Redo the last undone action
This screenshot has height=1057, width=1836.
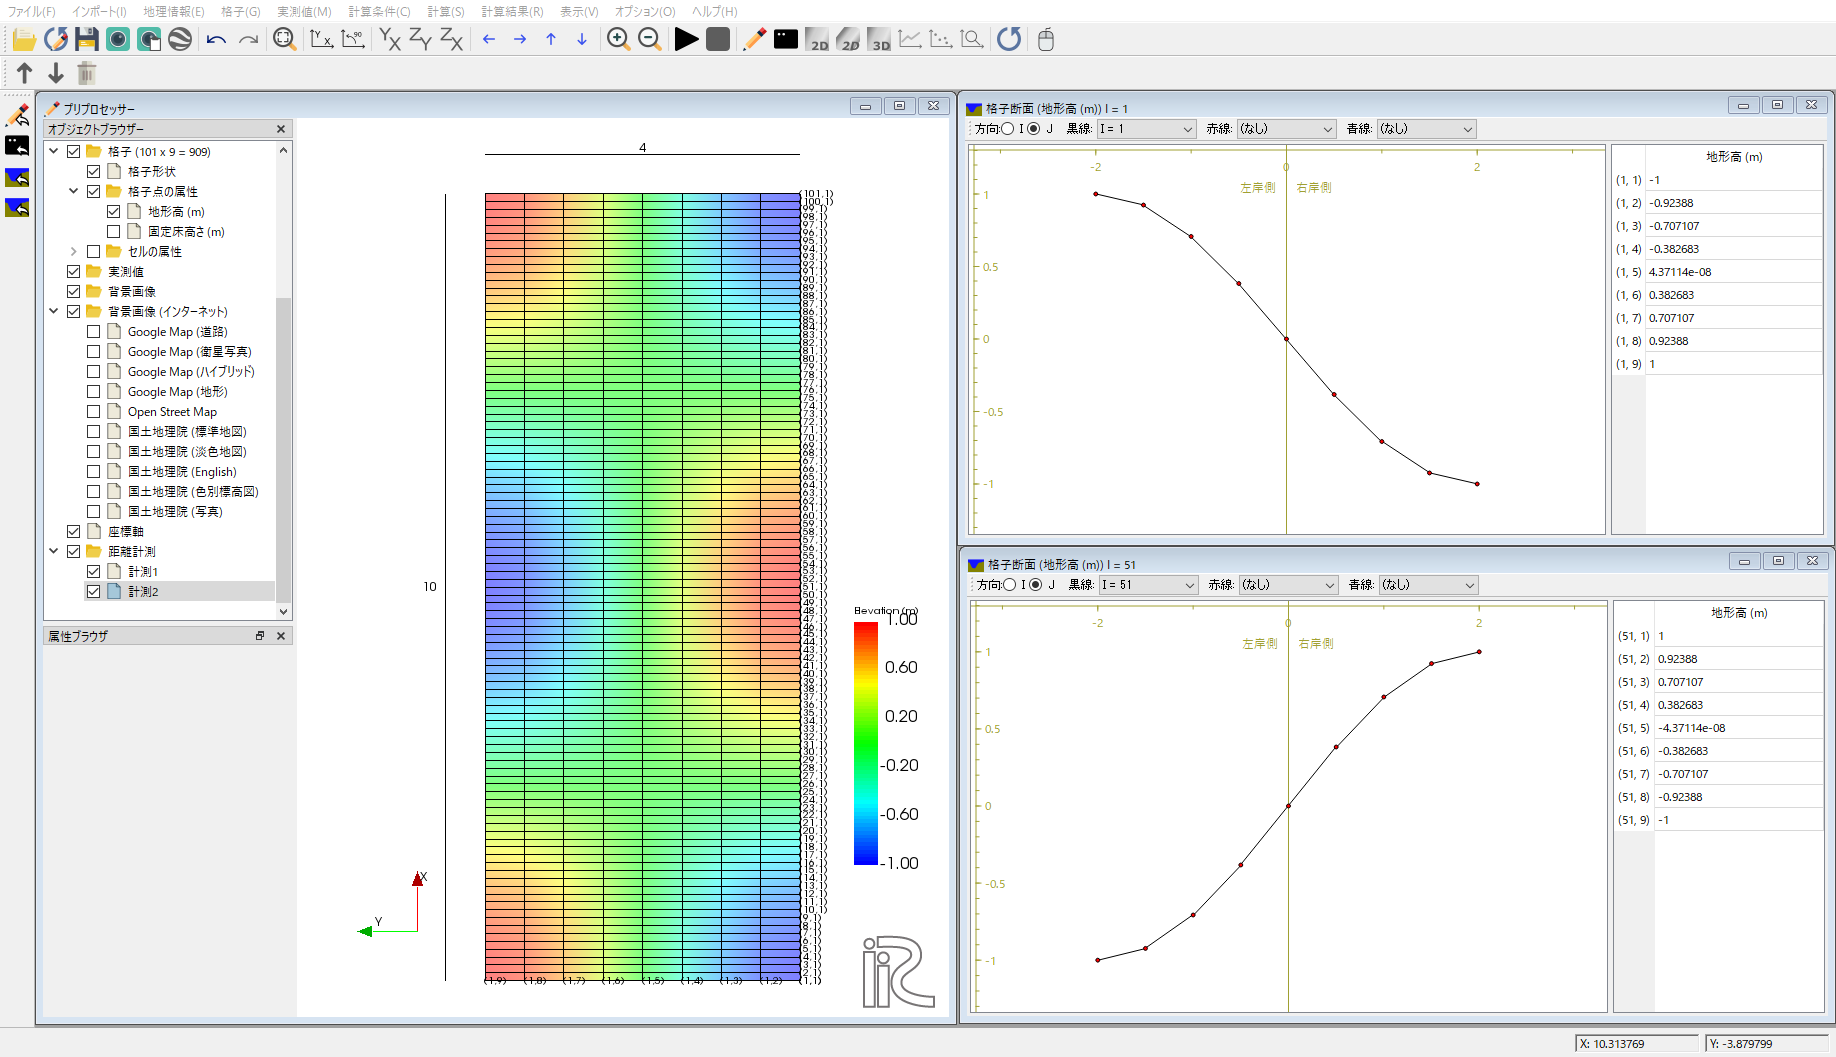[x=247, y=39]
